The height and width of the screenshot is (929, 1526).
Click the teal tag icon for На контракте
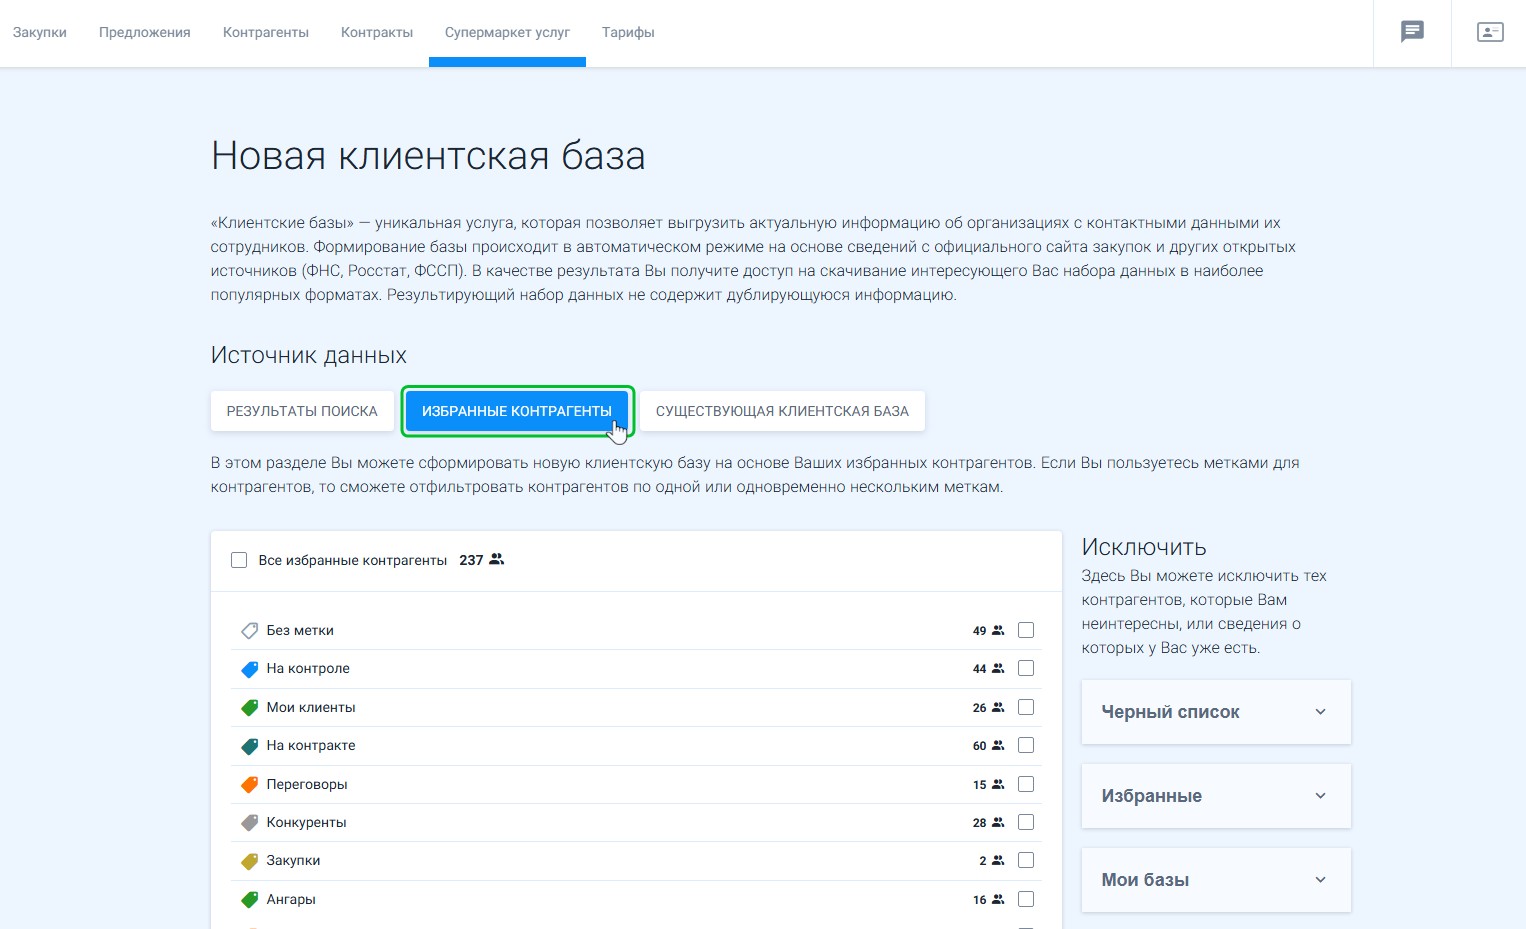point(250,746)
